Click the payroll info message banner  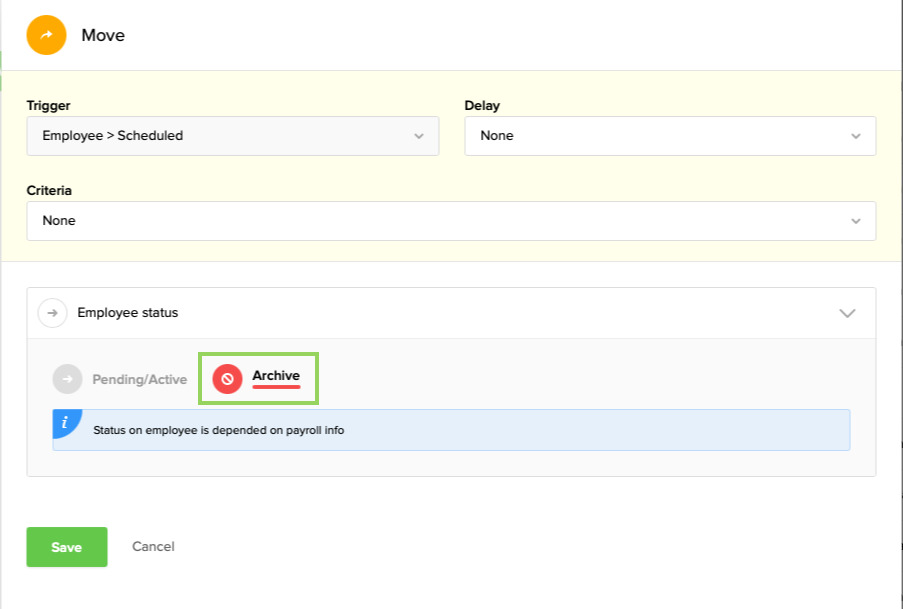coord(450,429)
